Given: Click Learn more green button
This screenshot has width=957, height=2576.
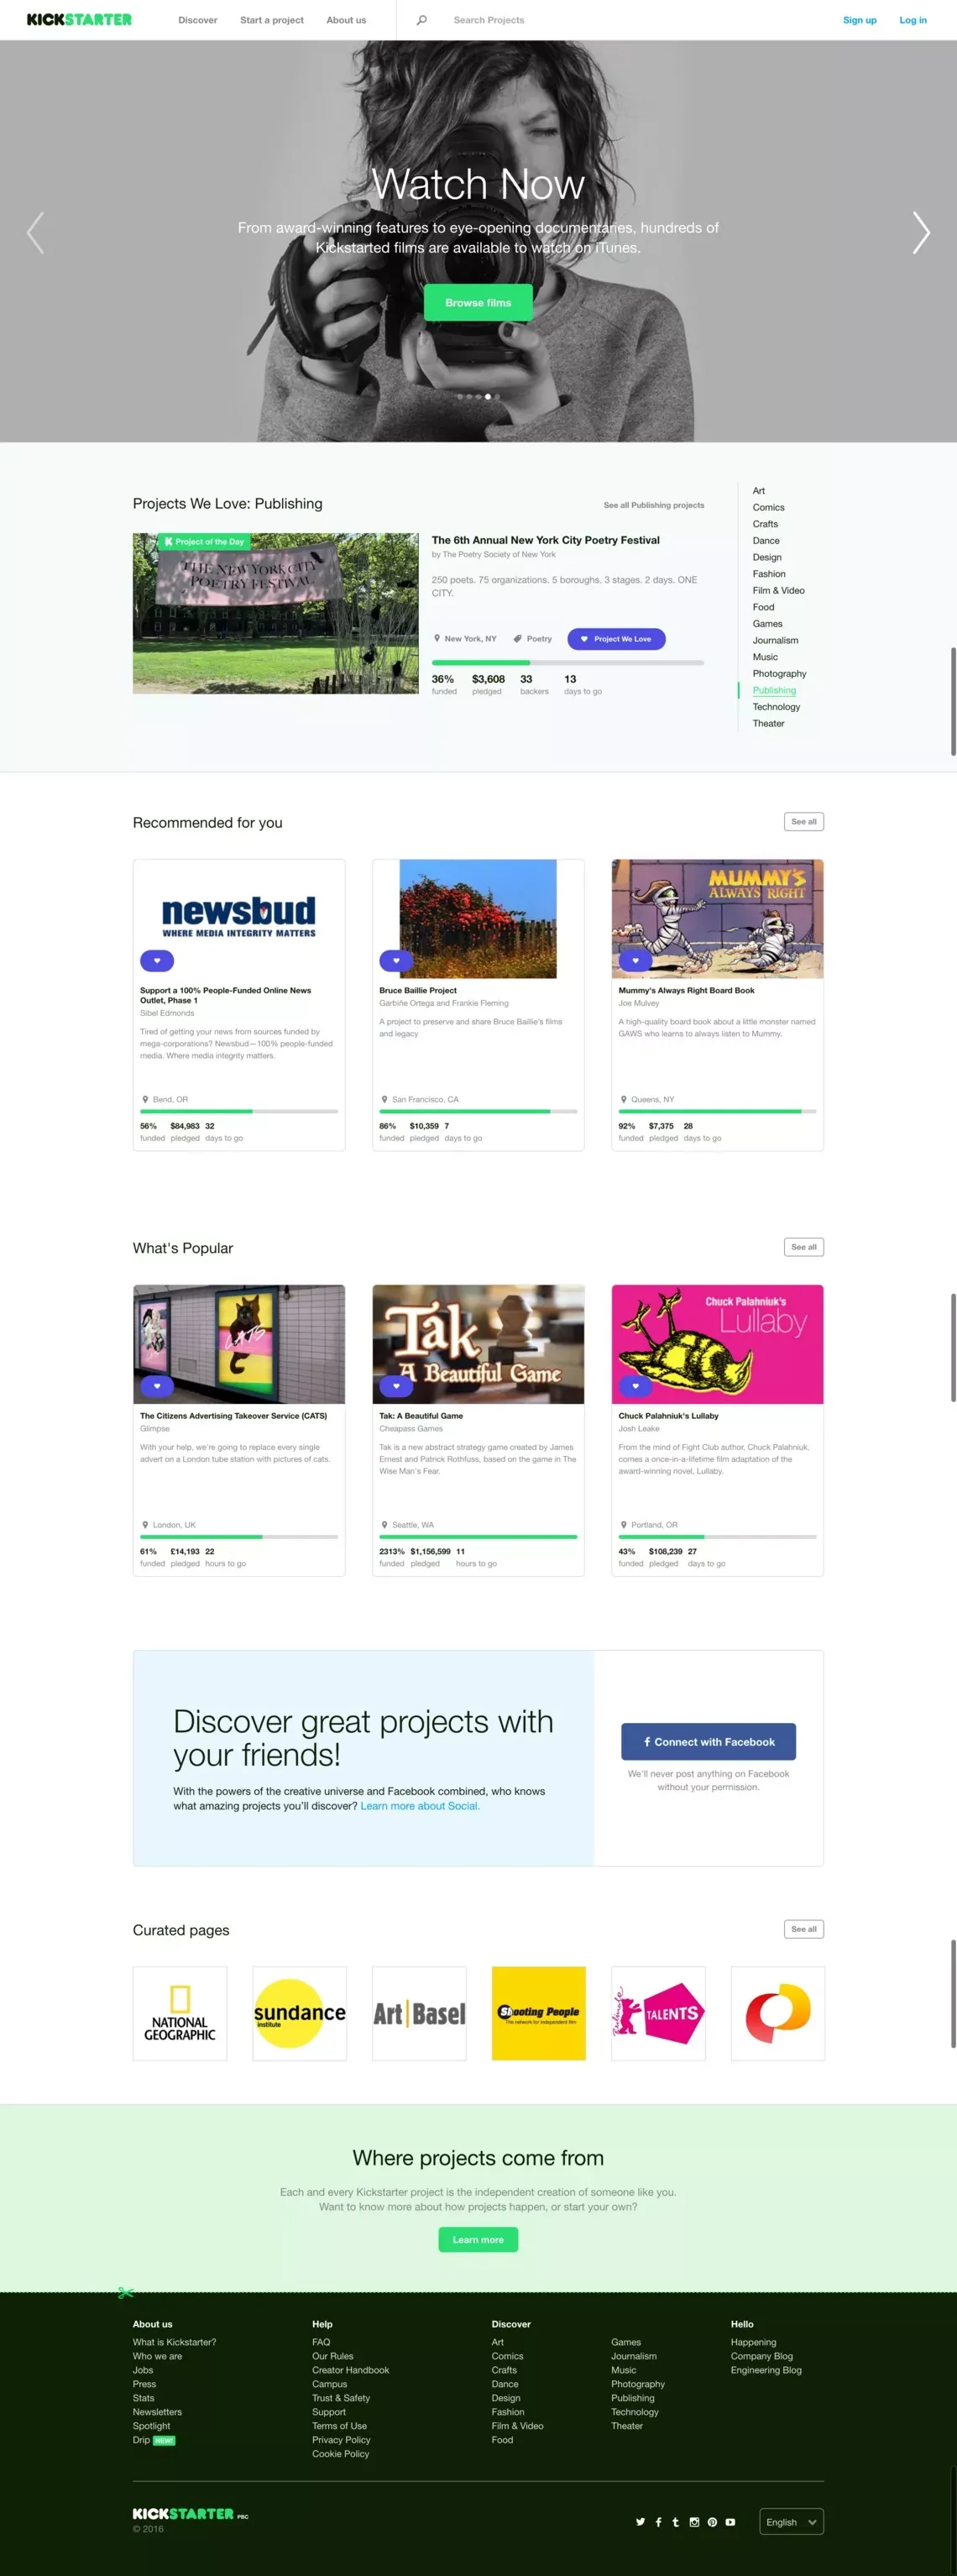Looking at the screenshot, I should tap(478, 2239).
